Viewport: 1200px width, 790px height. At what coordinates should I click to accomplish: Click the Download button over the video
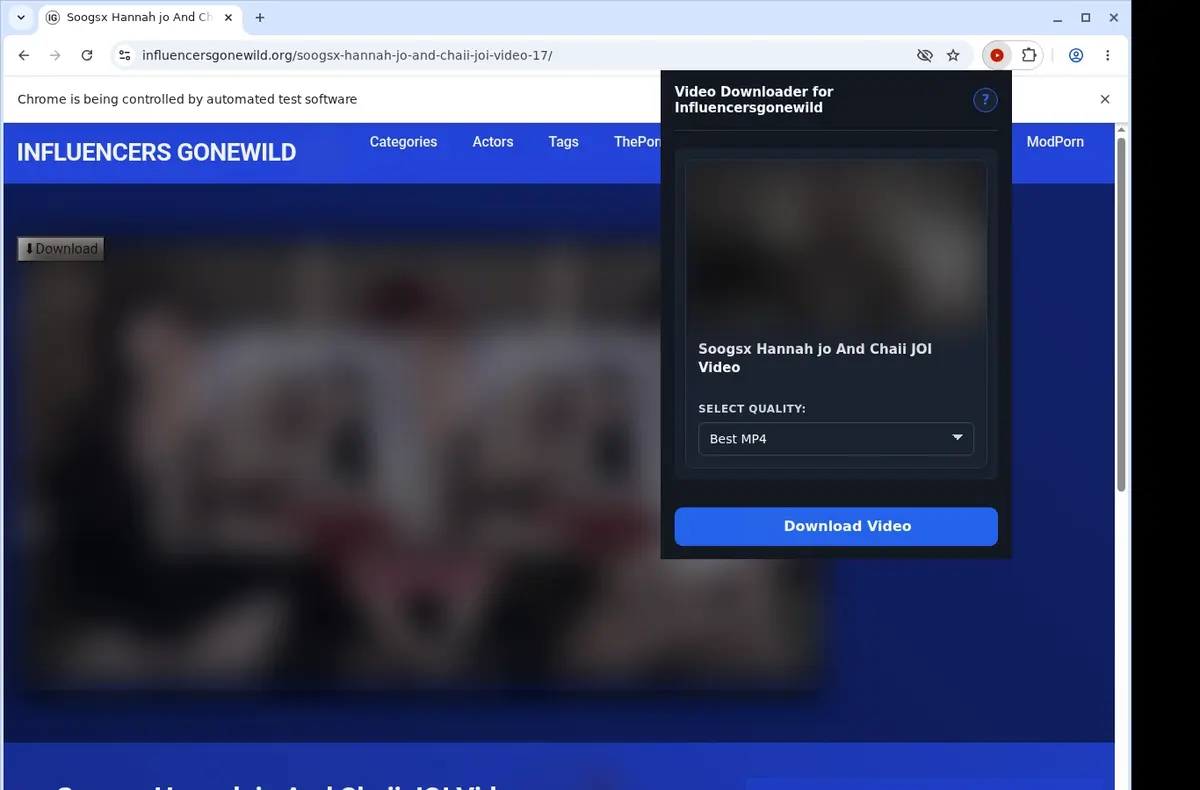pyautogui.click(x=61, y=249)
